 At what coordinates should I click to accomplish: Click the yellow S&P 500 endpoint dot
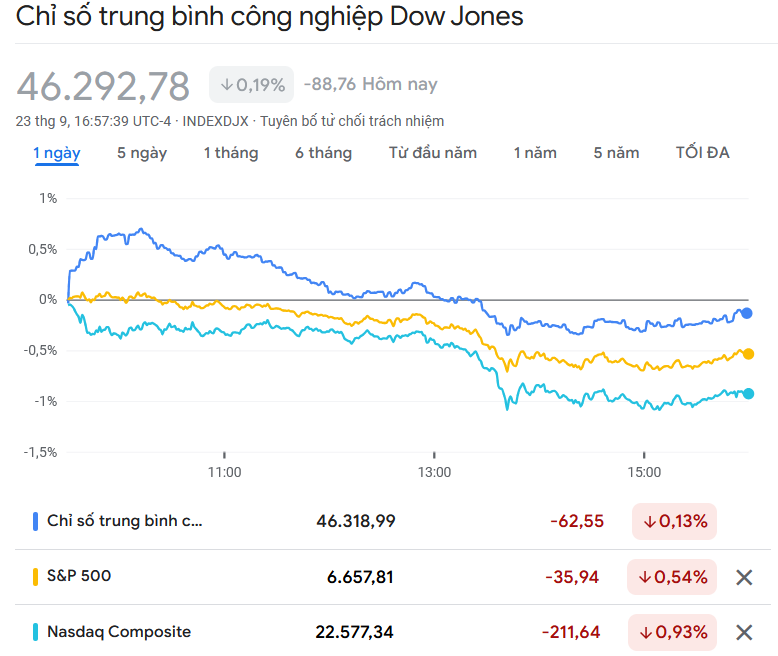click(748, 353)
